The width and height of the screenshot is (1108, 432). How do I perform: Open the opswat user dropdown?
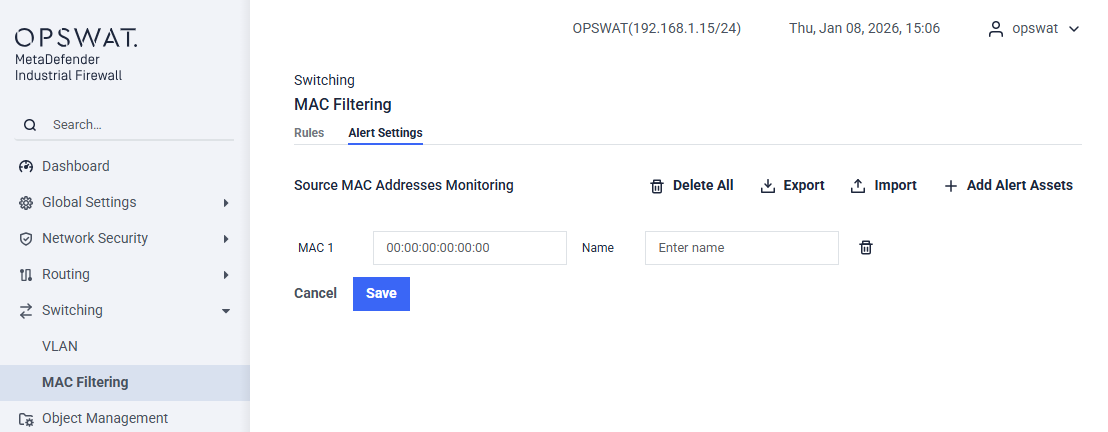click(1074, 29)
